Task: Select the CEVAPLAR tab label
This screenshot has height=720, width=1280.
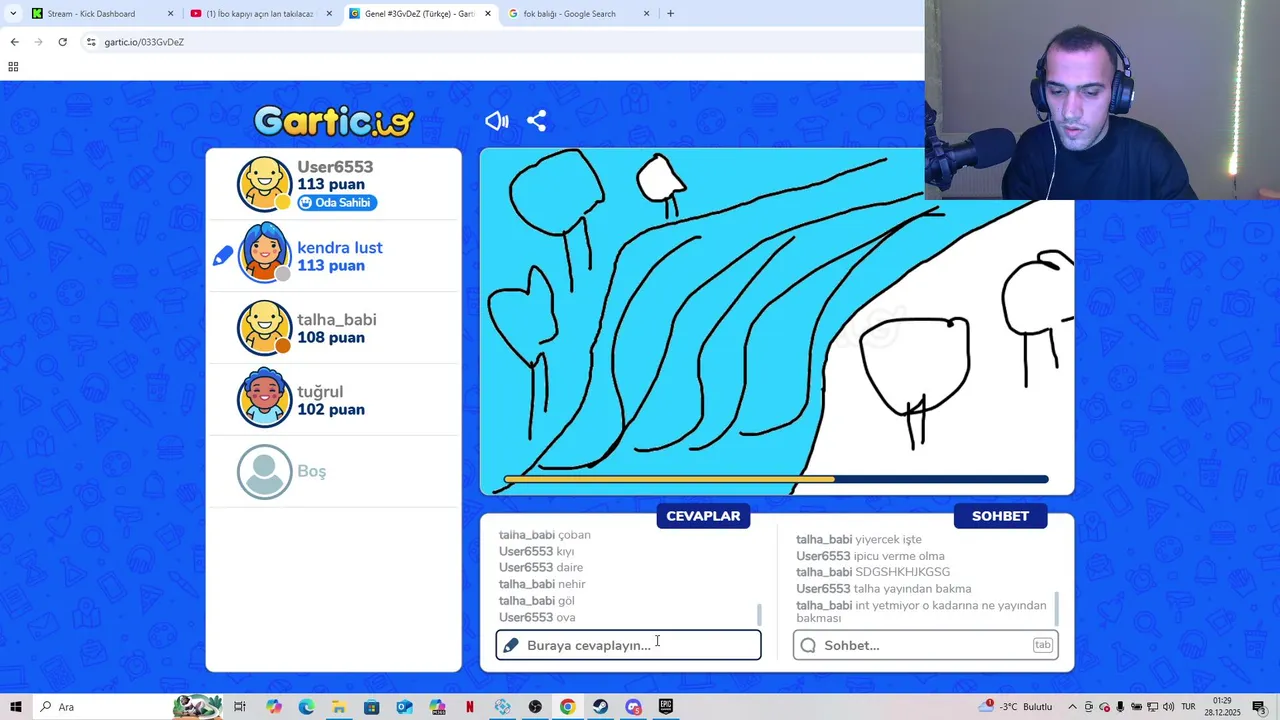Action: click(704, 516)
